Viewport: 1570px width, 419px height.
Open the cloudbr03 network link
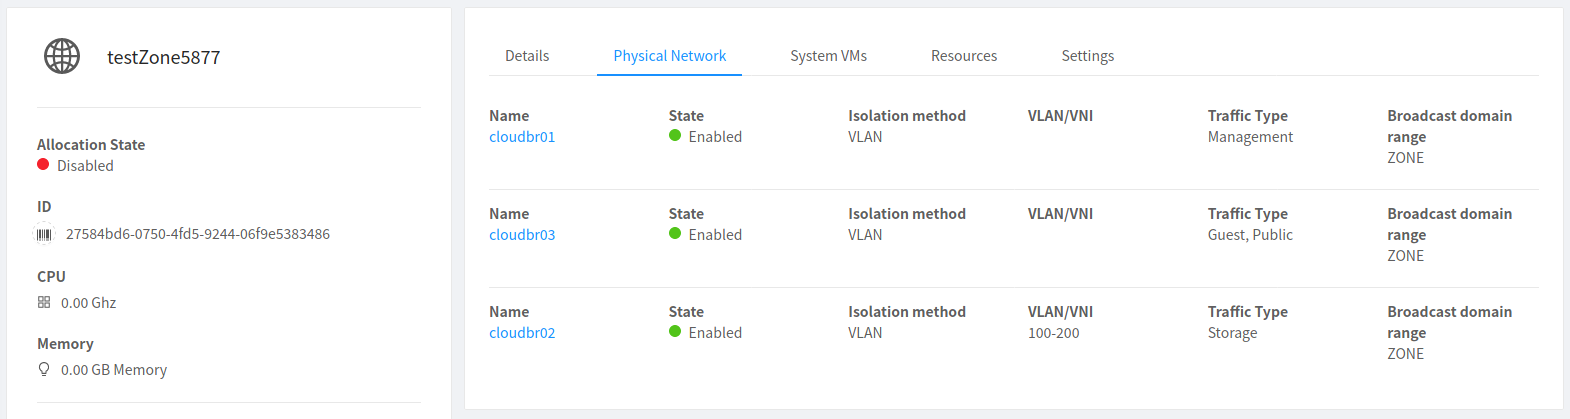(x=522, y=235)
